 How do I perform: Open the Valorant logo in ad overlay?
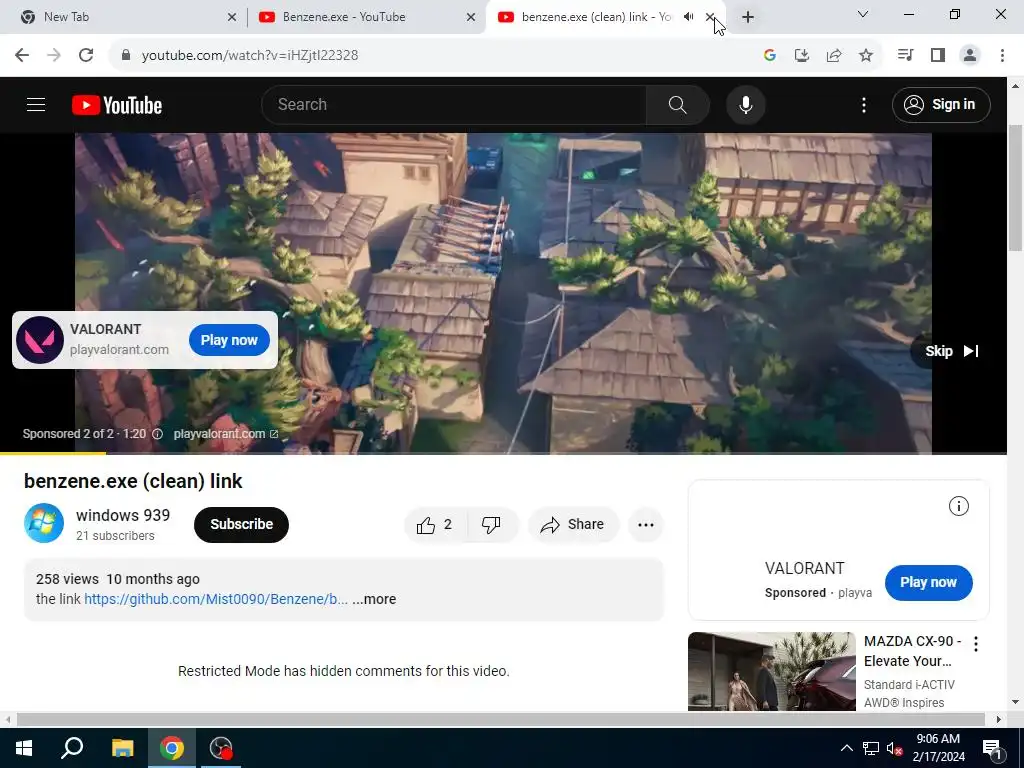click(x=40, y=340)
